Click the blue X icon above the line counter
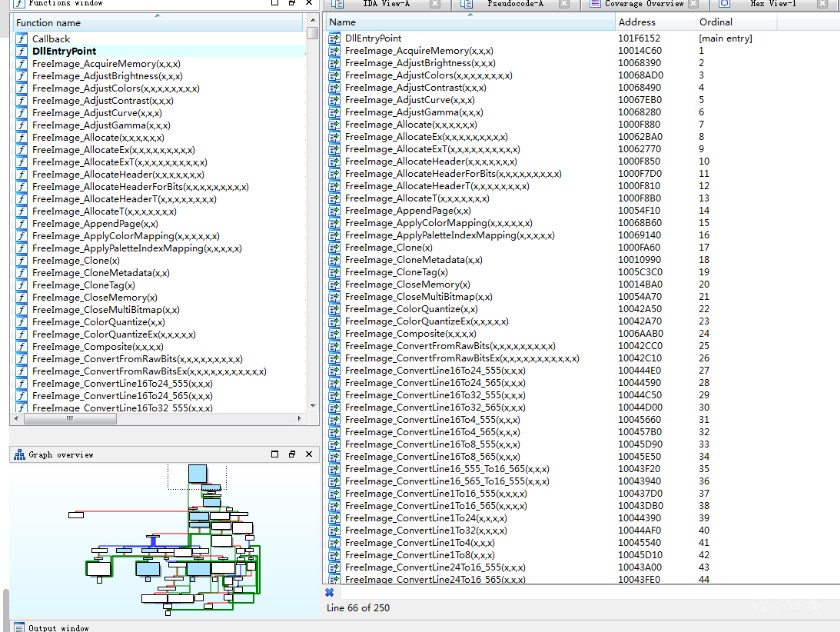The height and width of the screenshot is (632, 840). pos(329,592)
